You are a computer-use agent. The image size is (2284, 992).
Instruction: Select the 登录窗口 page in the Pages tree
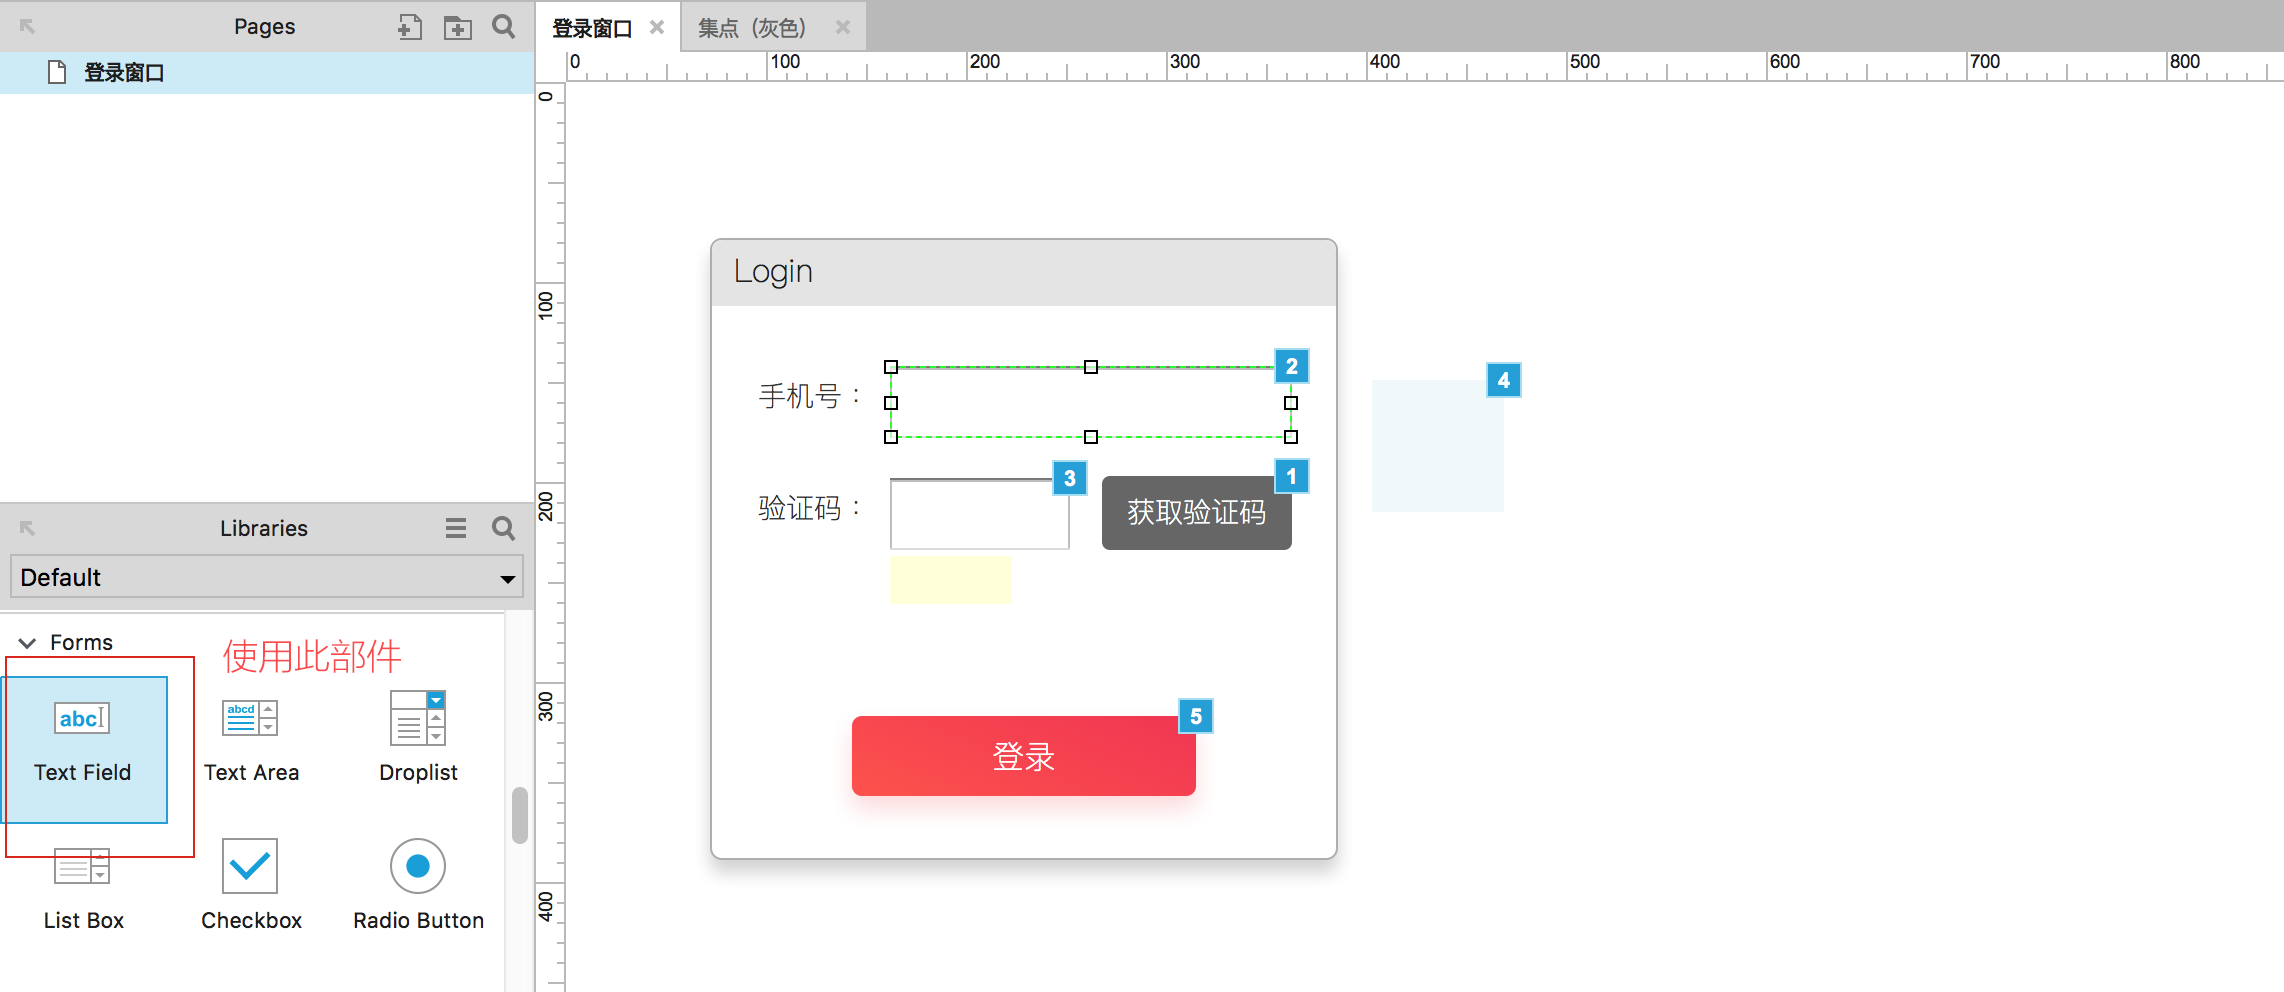pos(266,72)
